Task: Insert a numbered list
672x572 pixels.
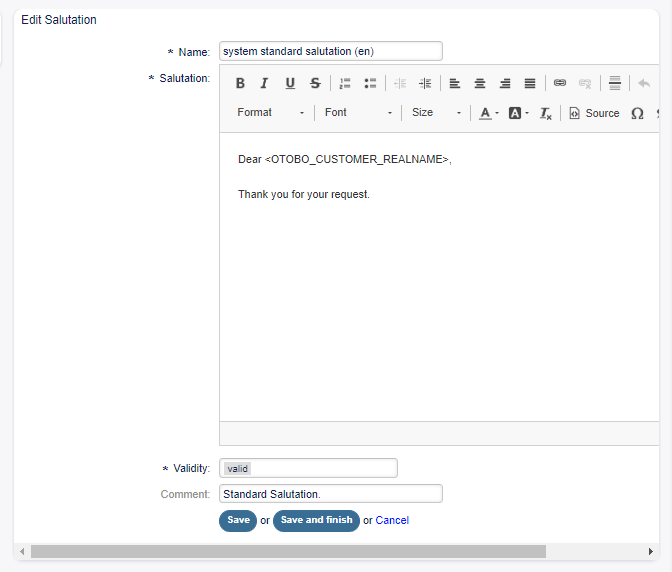Action: (345, 83)
